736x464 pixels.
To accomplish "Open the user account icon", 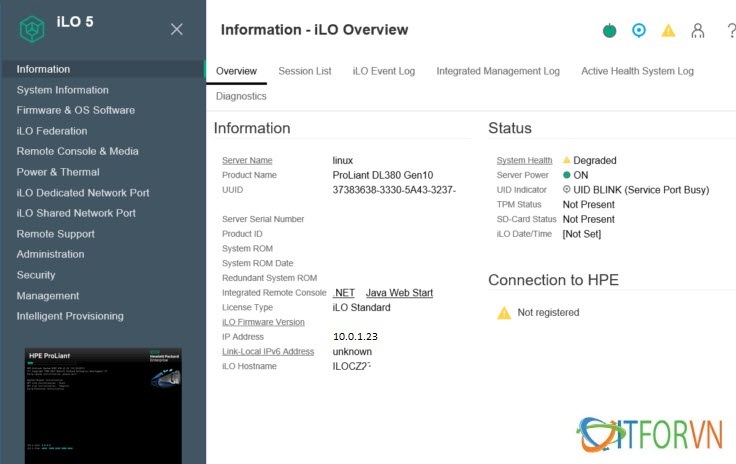I will click(698, 31).
